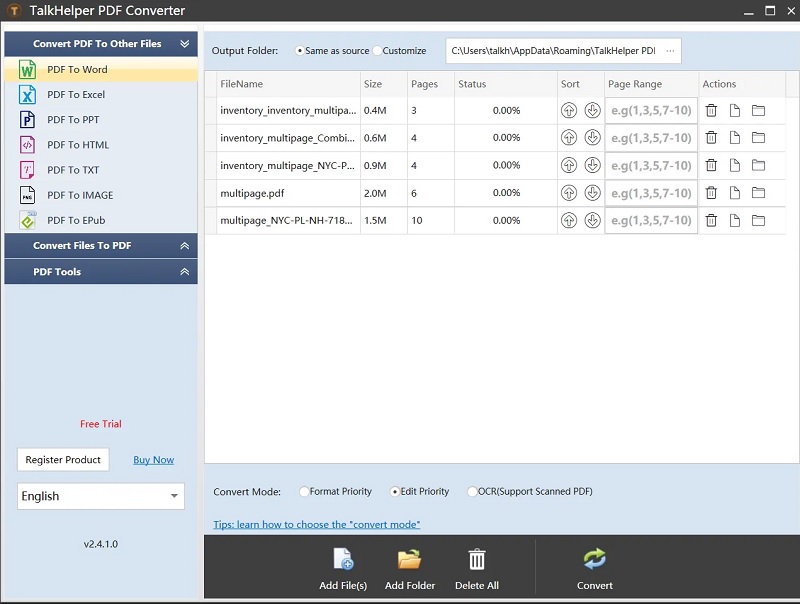
Task: Open folder of inventory_multipage_Combi file
Action: (759, 138)
